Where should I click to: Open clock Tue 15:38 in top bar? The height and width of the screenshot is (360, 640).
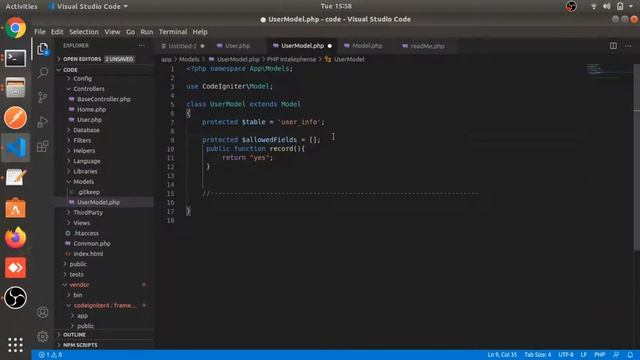(x=336, y=6)
